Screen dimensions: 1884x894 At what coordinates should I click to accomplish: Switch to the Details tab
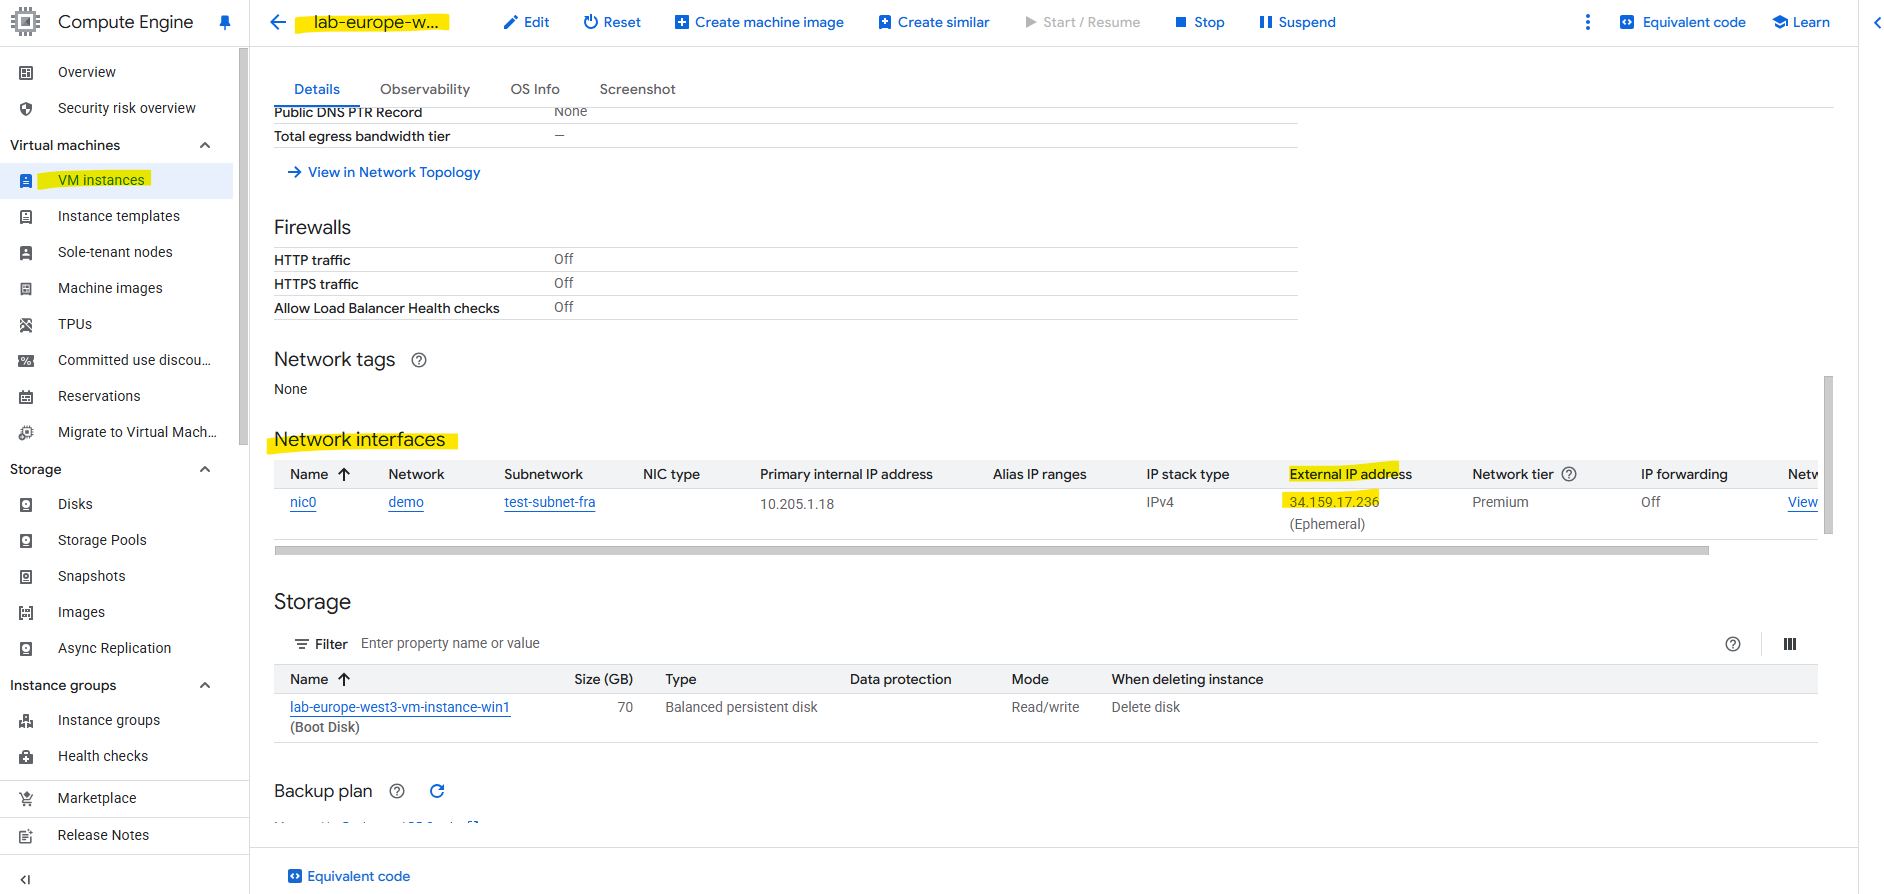(x=317, y=89)
